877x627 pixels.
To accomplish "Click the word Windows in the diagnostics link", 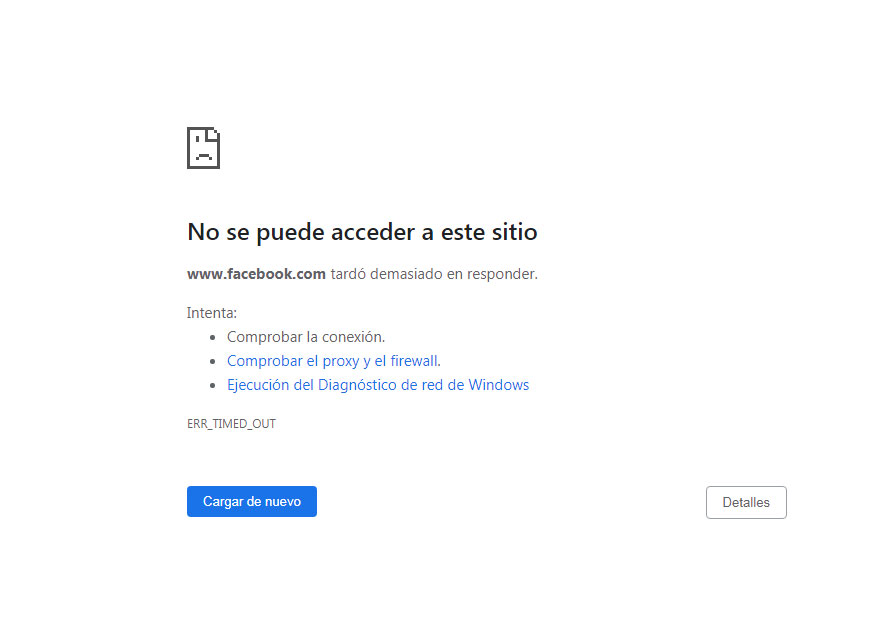I will point(498,385).
